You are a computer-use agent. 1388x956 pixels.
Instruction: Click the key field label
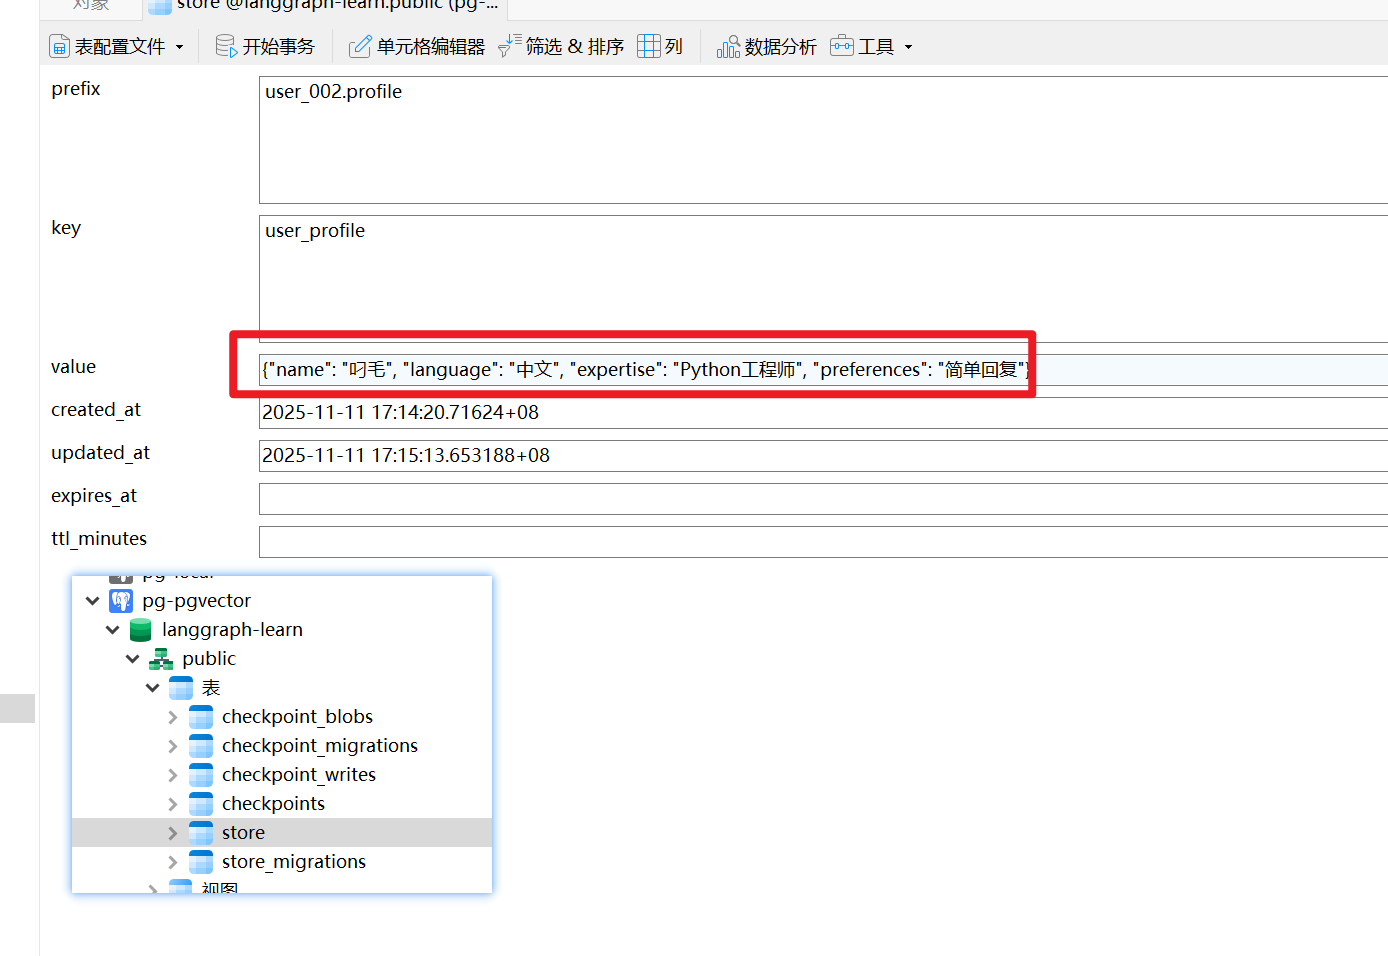click(x=66, y=228)
